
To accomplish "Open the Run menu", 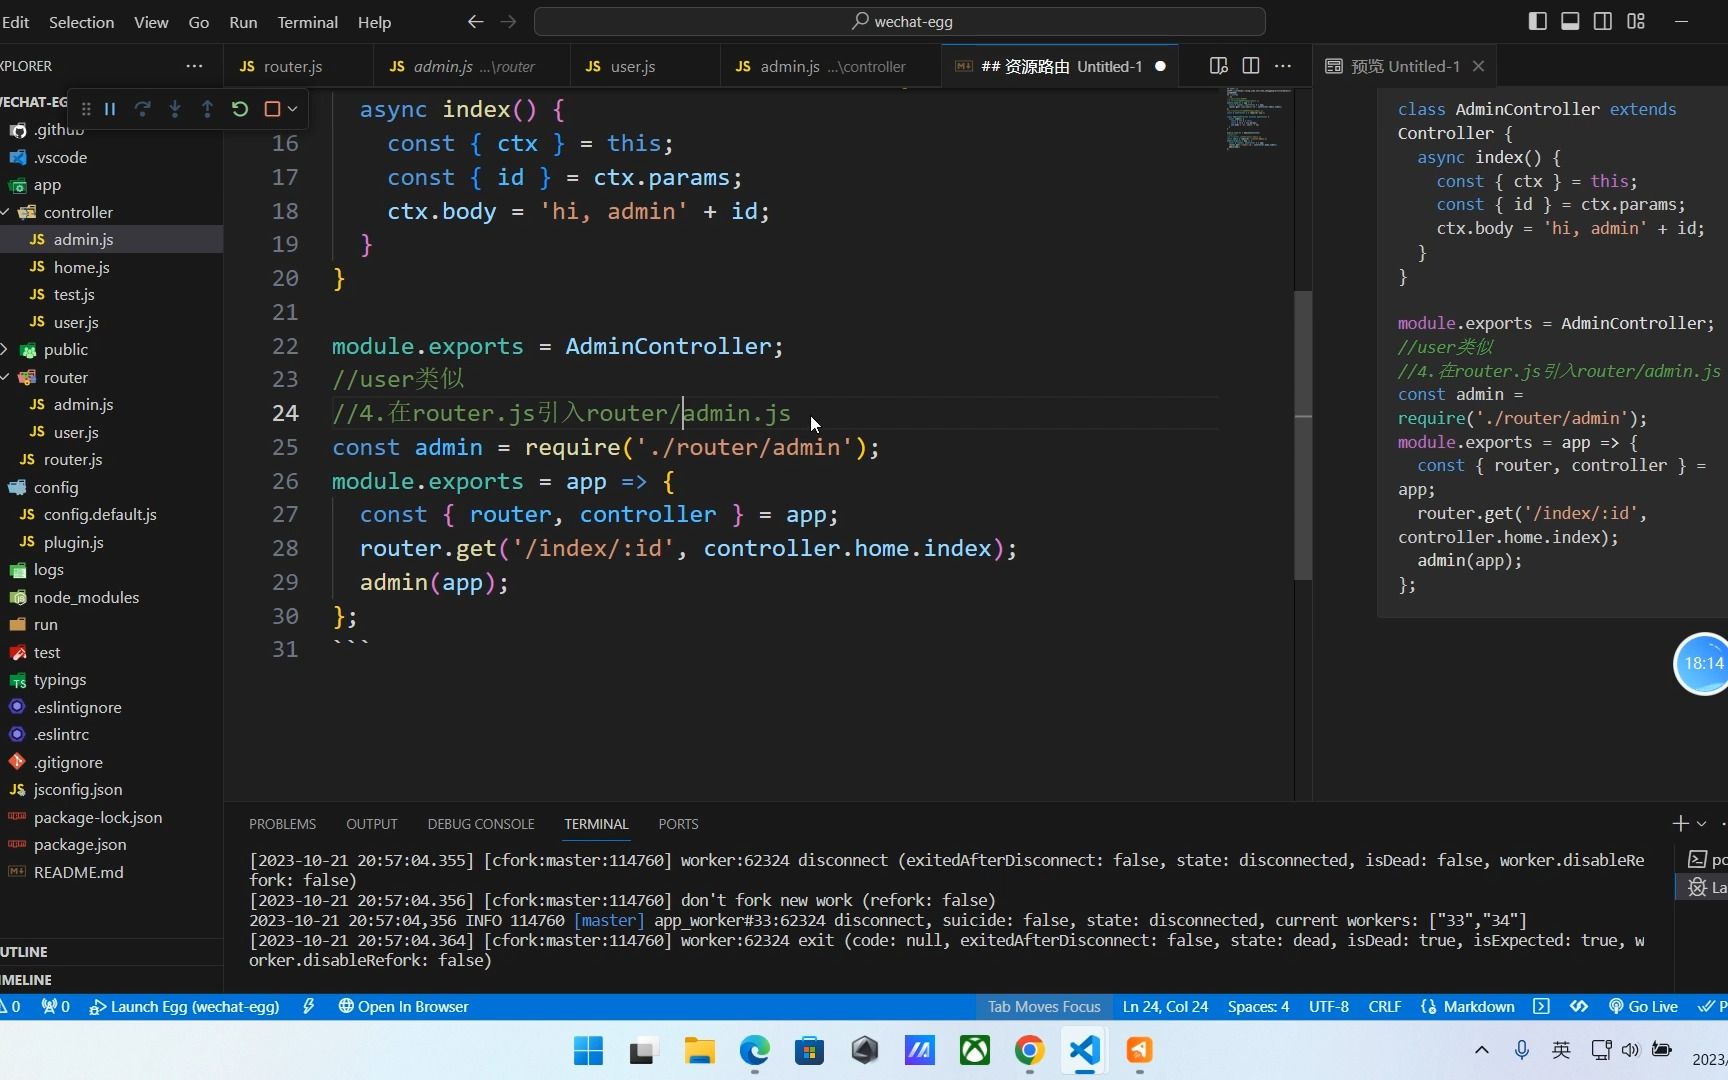I will pyautogui.click(x=243, y=22).
